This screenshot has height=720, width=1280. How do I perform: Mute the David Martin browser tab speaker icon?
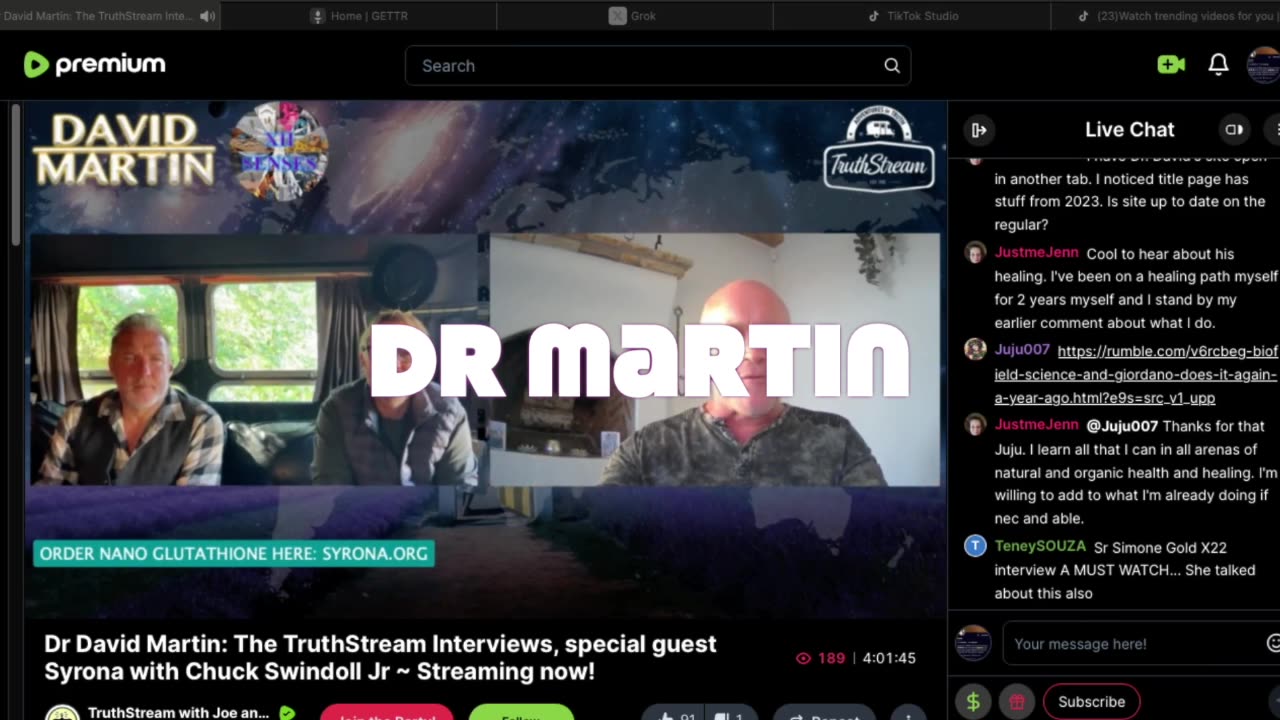207,16
